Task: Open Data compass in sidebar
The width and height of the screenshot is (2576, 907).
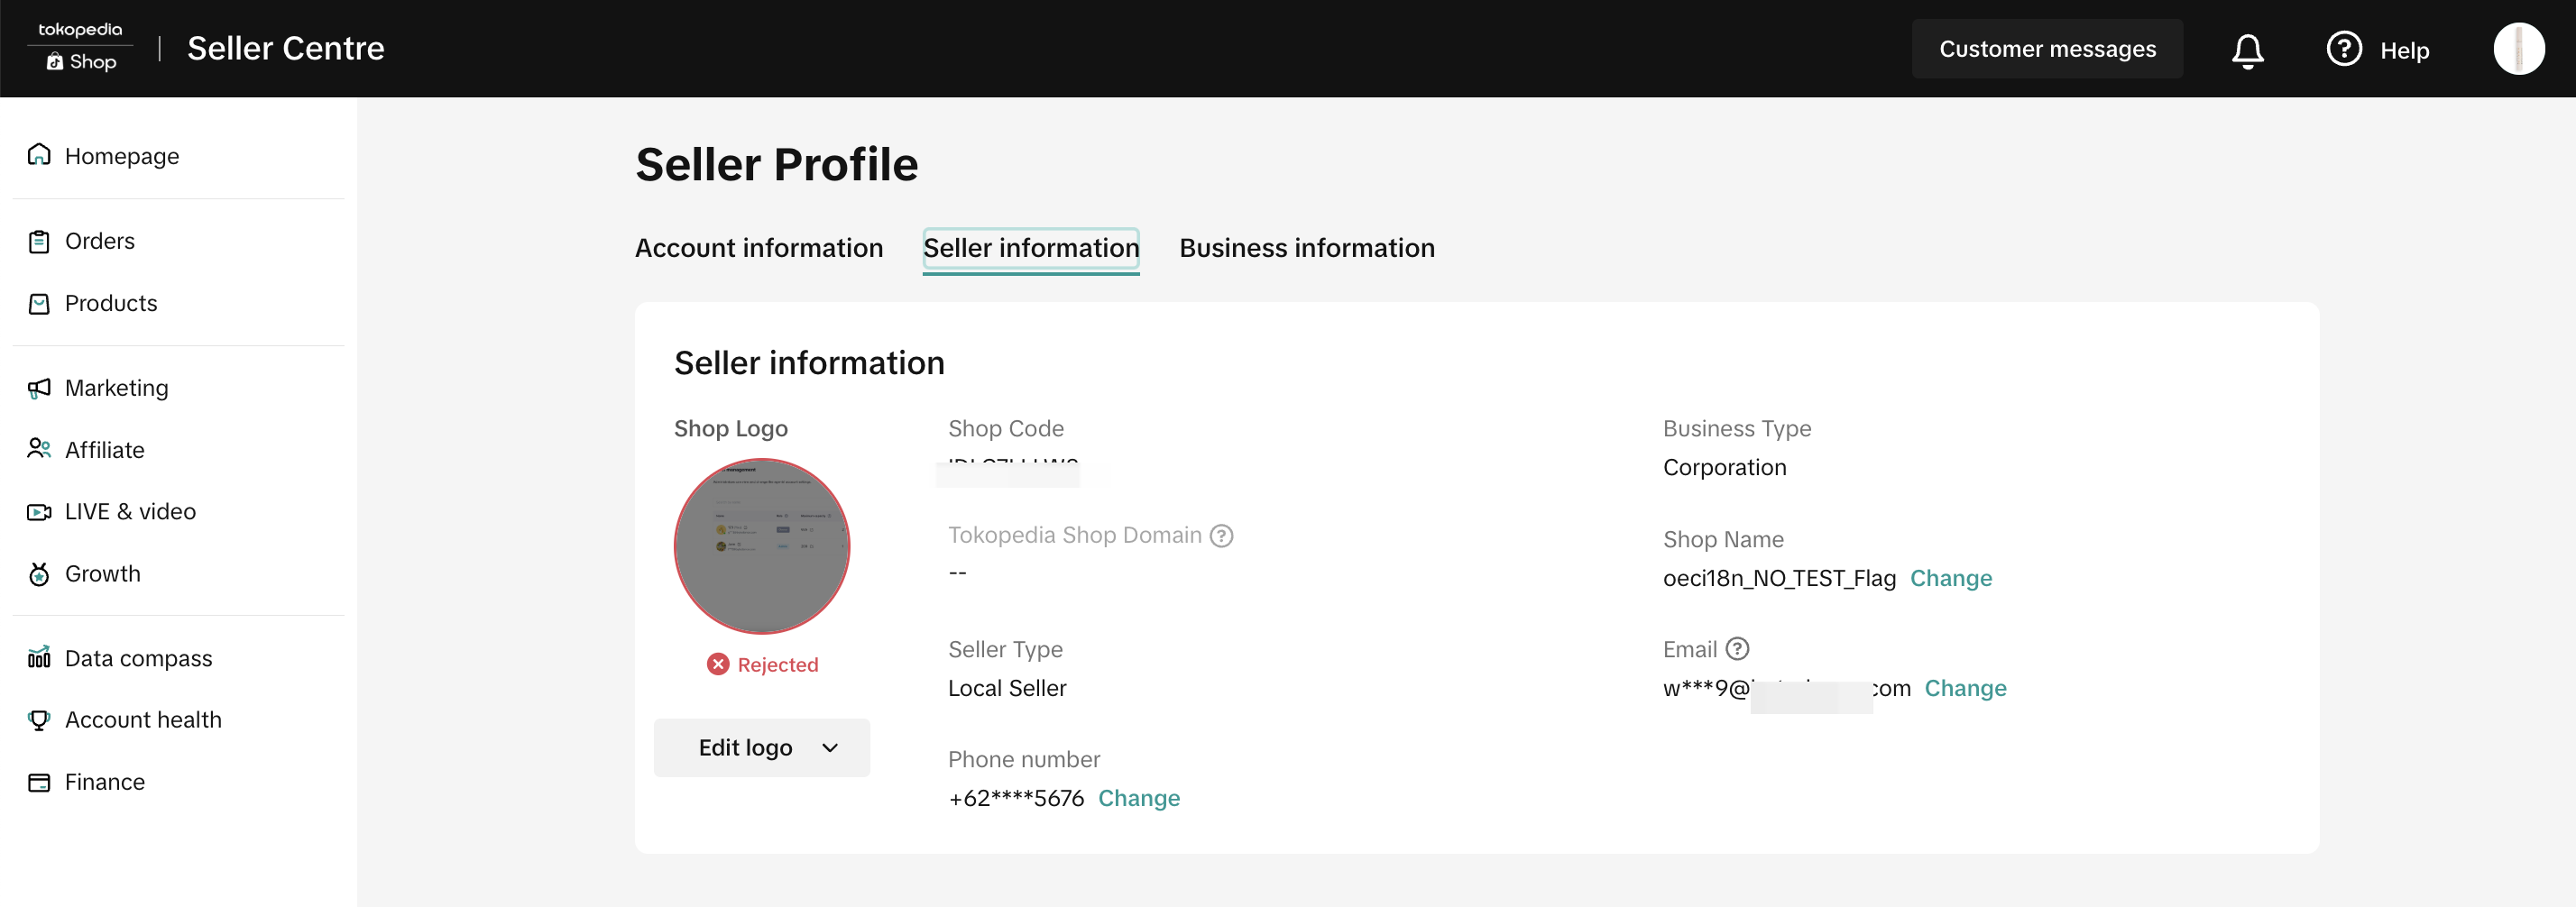Action: (138, 658)
